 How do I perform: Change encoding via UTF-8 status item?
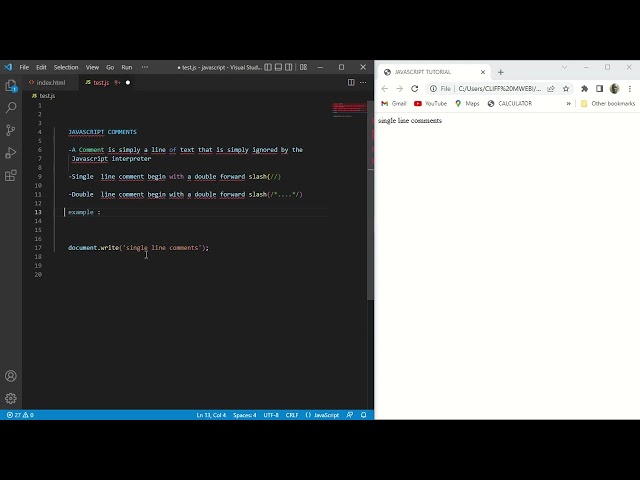point(271,415)
